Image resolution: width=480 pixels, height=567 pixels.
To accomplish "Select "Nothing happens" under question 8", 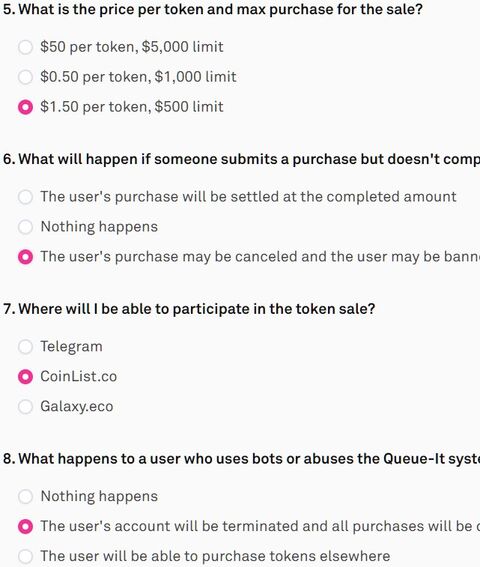I will [25, 496].
